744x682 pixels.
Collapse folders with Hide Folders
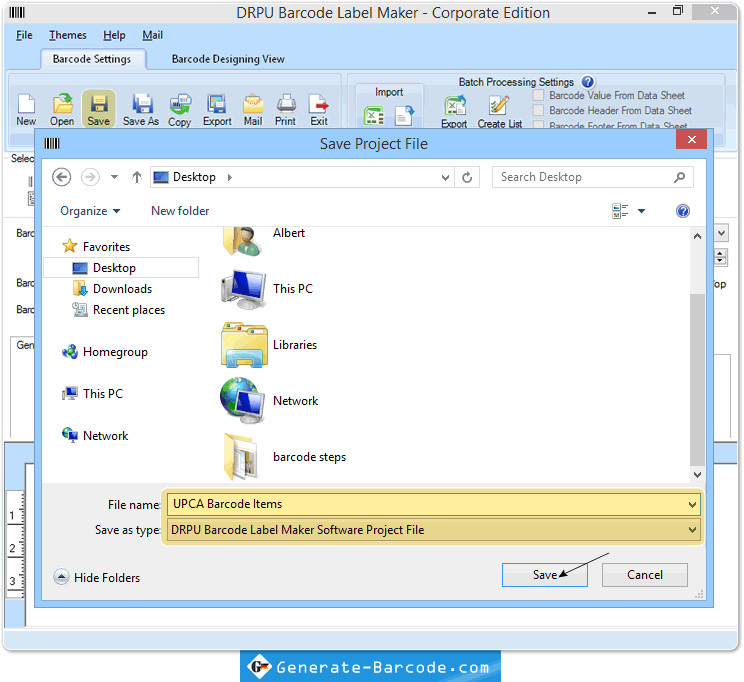coord(97,578)
